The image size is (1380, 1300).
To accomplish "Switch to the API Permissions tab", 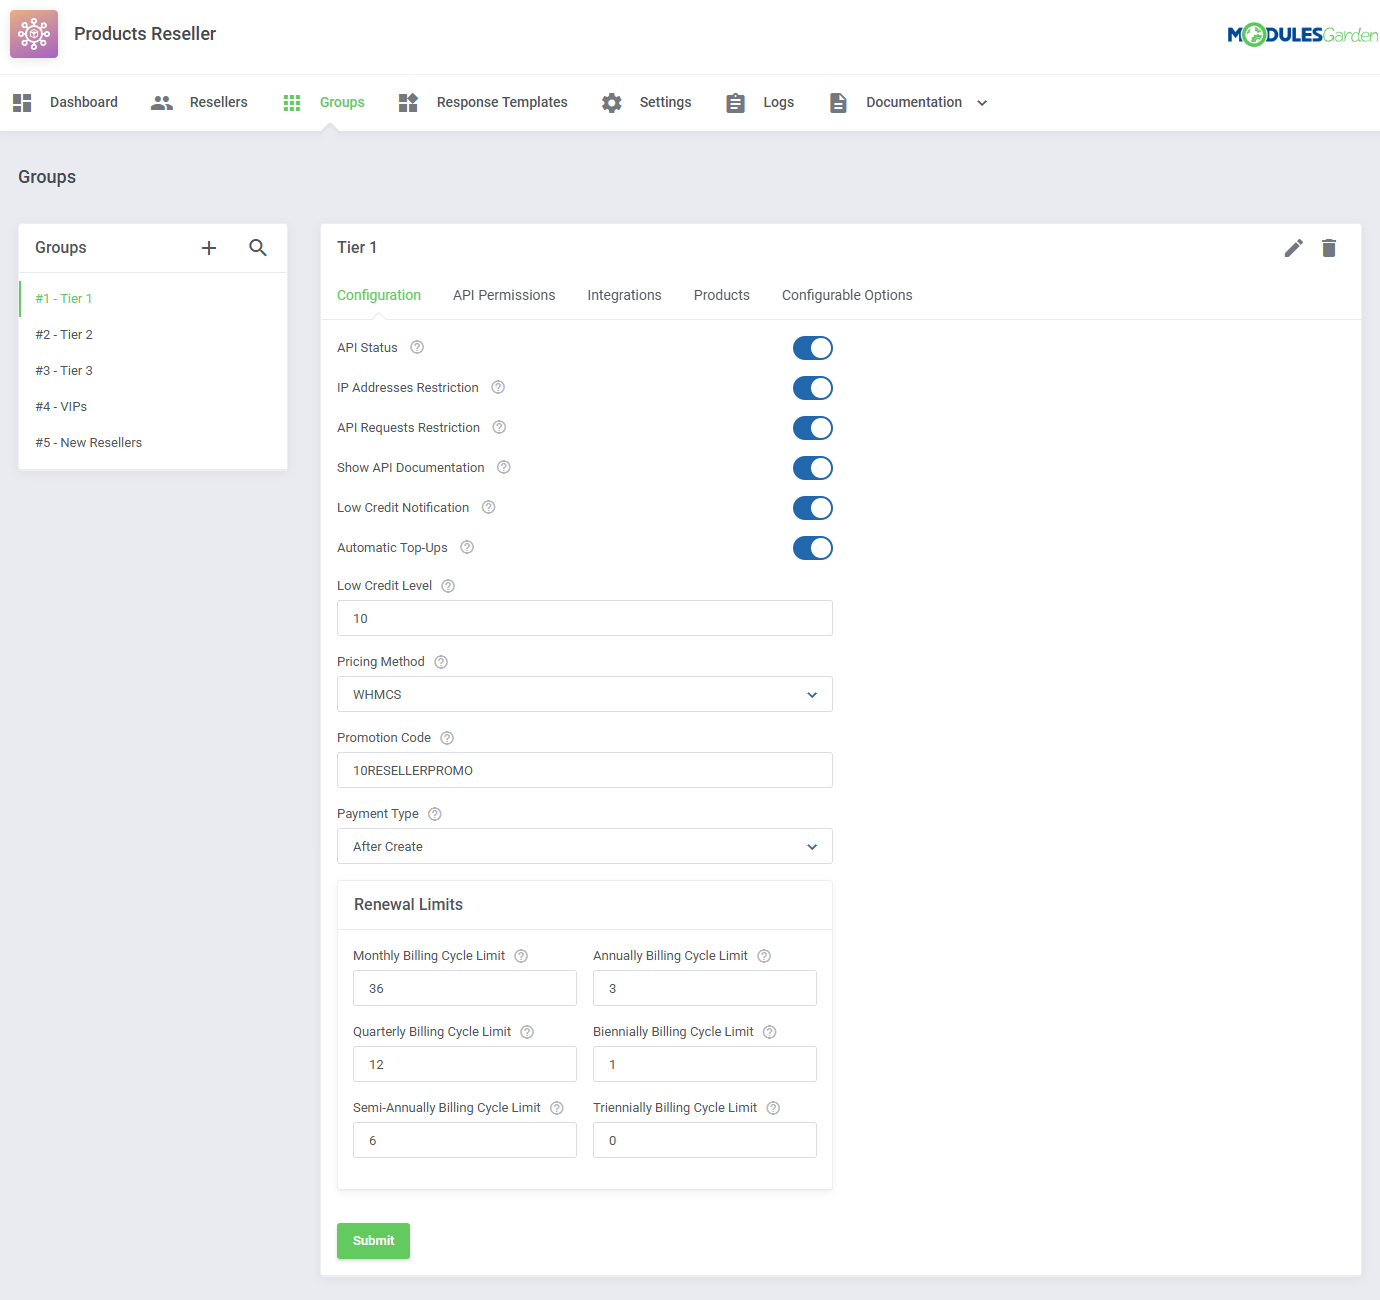I will click(x=504, y=295).
